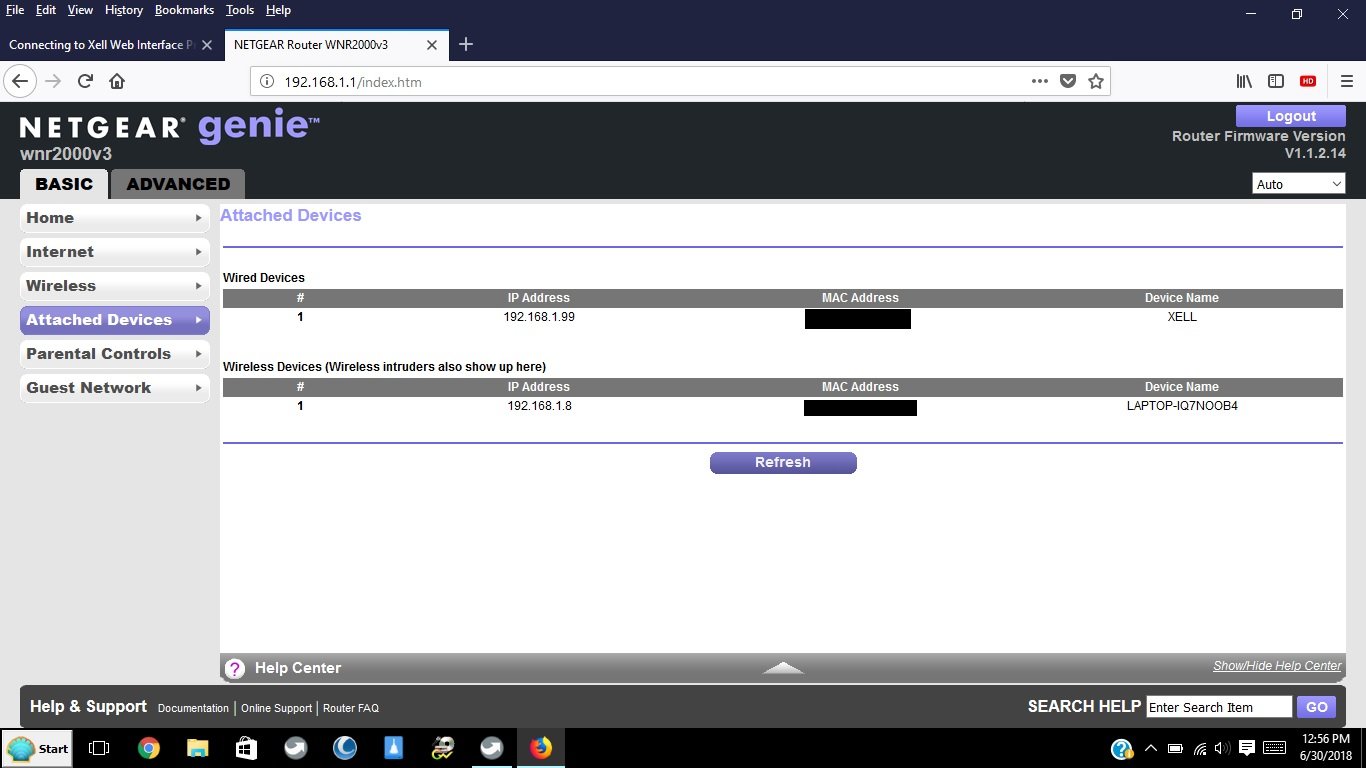Reload the page with the refresh icon
The height and width of the screenshot is (768, 1366).
pyautogui.click(x=85, y=81)
